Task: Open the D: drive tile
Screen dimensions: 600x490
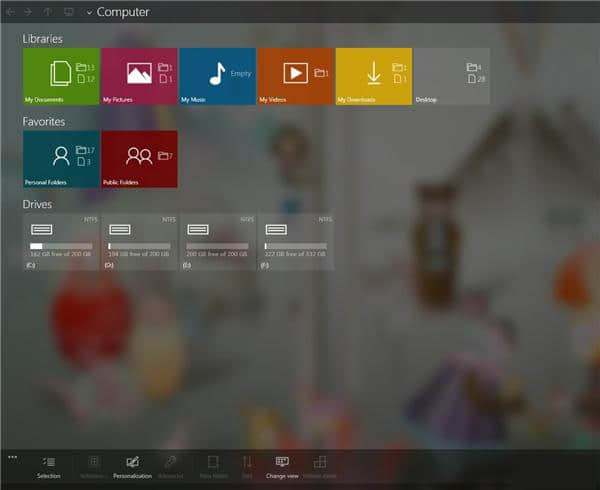Action: (139, 242)
